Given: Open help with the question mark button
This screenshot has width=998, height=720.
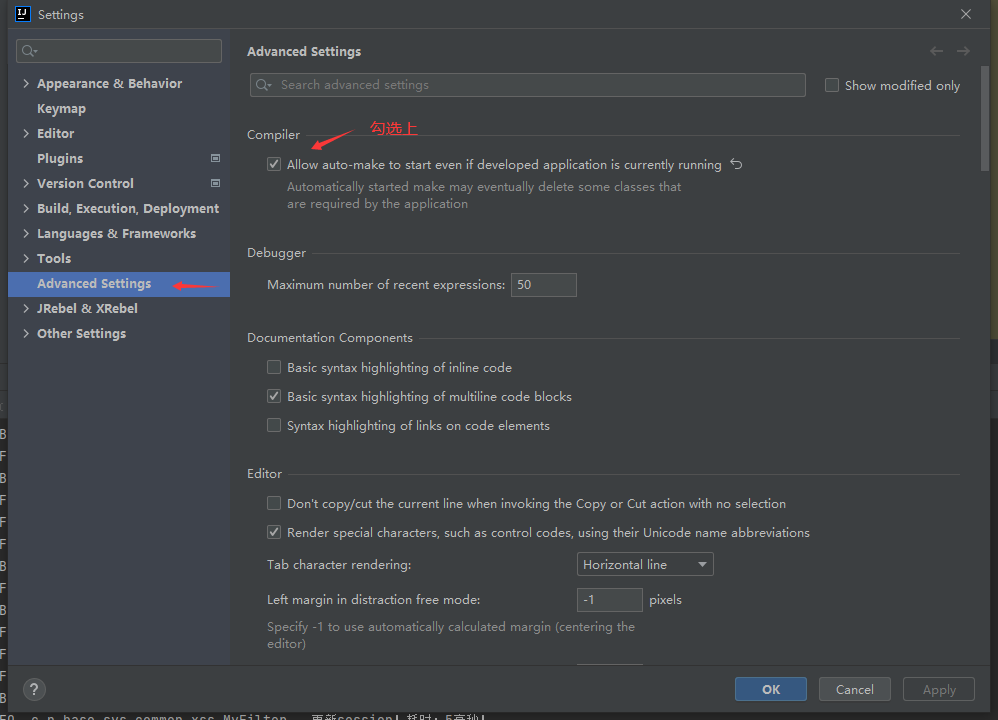Looking at the screenshot, I should point(34,689).
